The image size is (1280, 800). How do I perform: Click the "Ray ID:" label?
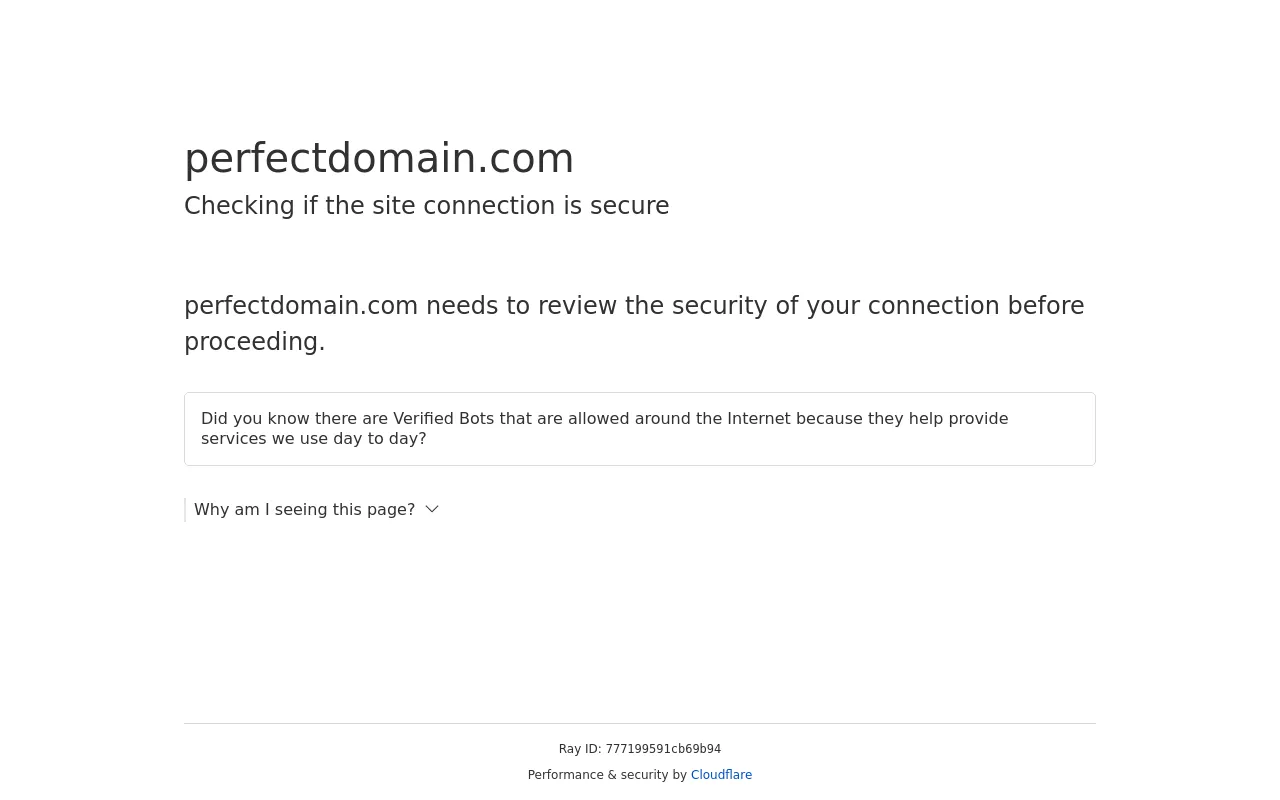click(x=580, y=749)
